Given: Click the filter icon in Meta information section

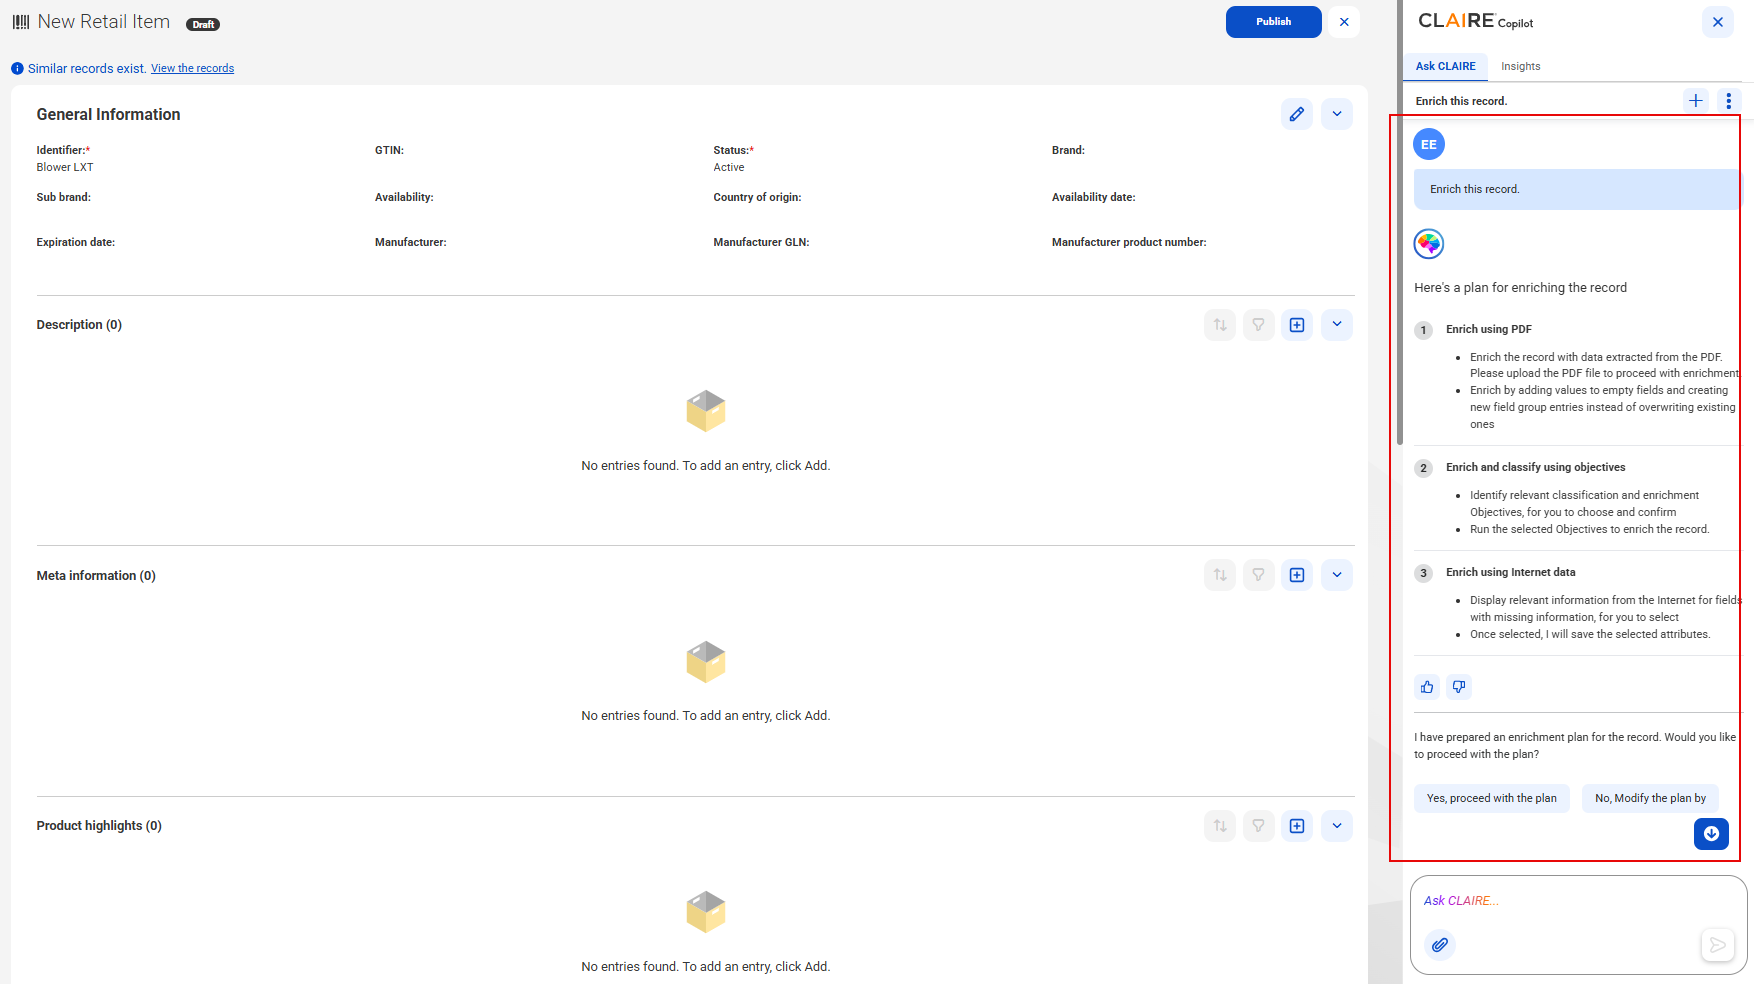Looking at the screenshot, I should coord(1259,575).
